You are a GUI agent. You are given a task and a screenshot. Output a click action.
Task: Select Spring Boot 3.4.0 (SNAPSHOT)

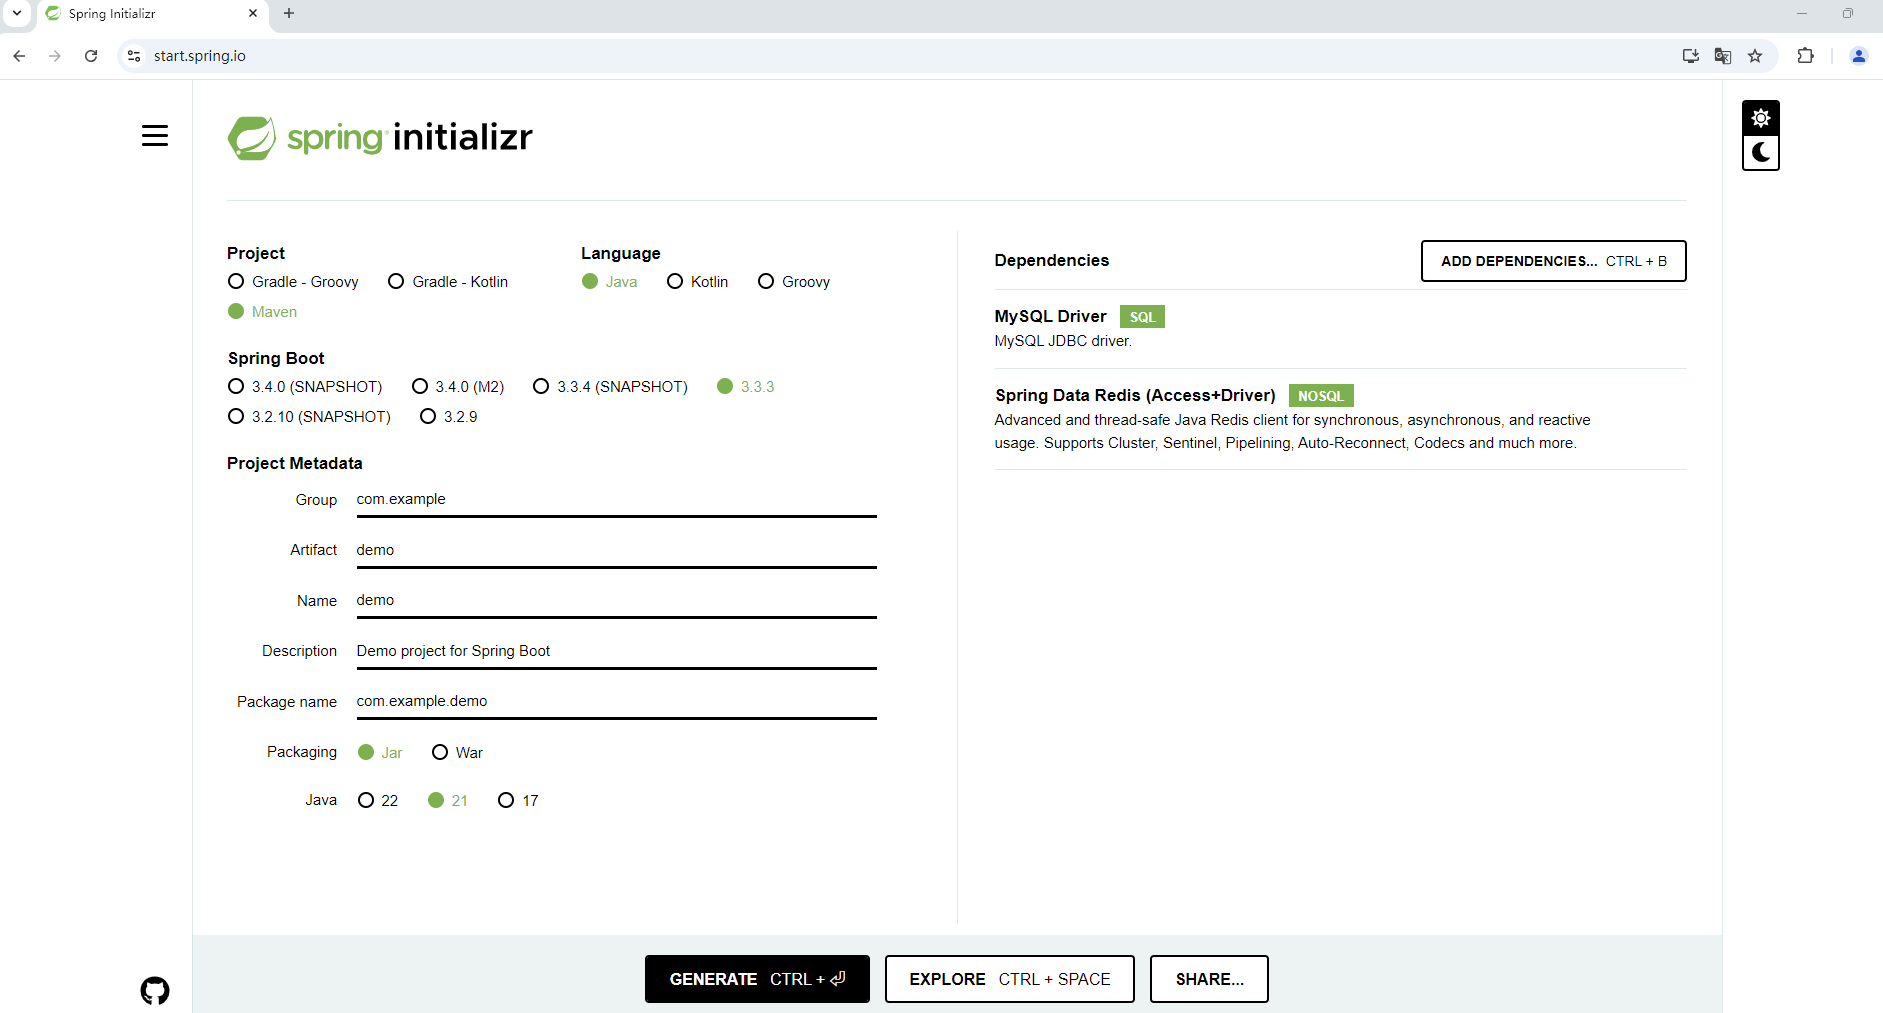(305, 387)
